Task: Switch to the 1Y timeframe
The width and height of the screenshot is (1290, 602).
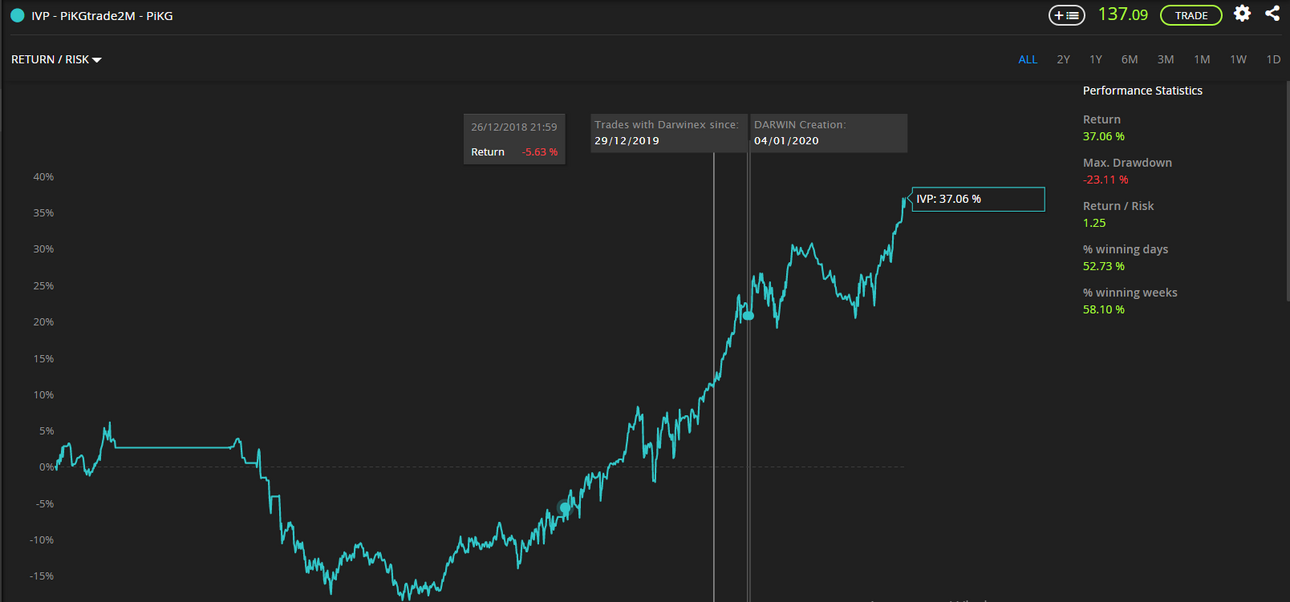Action: click(1096, 60)
